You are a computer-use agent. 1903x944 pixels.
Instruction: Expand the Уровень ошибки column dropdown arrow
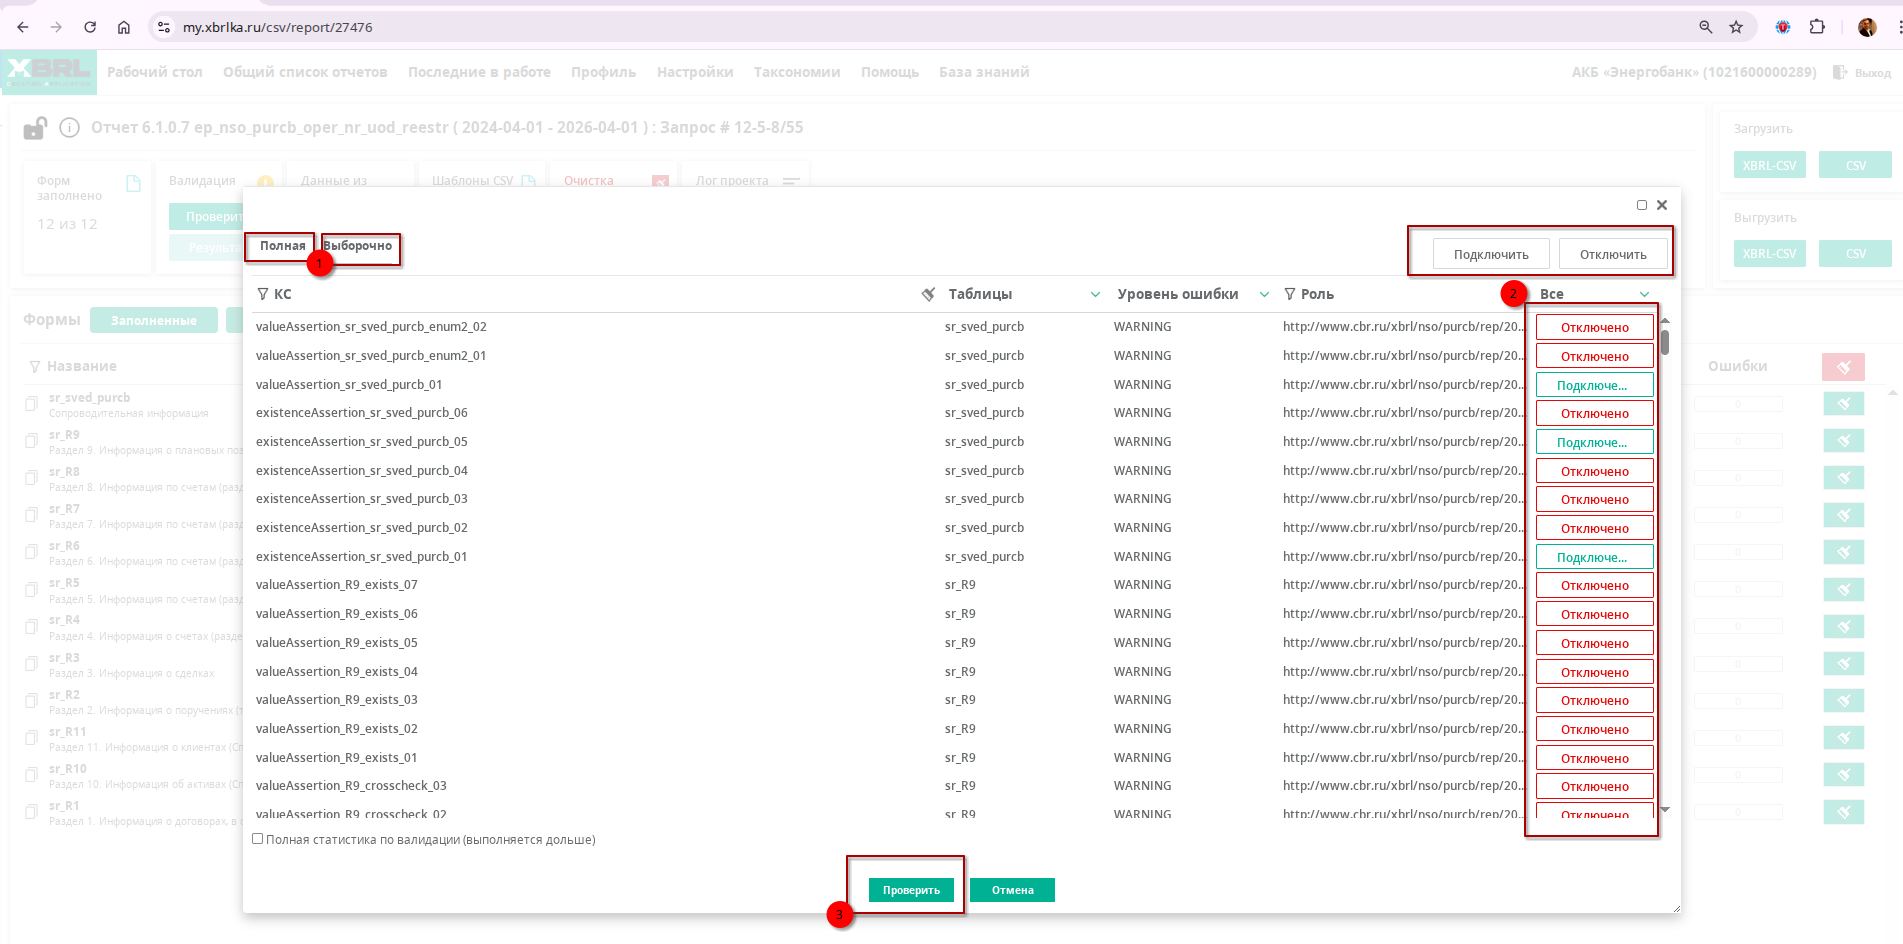pos(1264,294)
